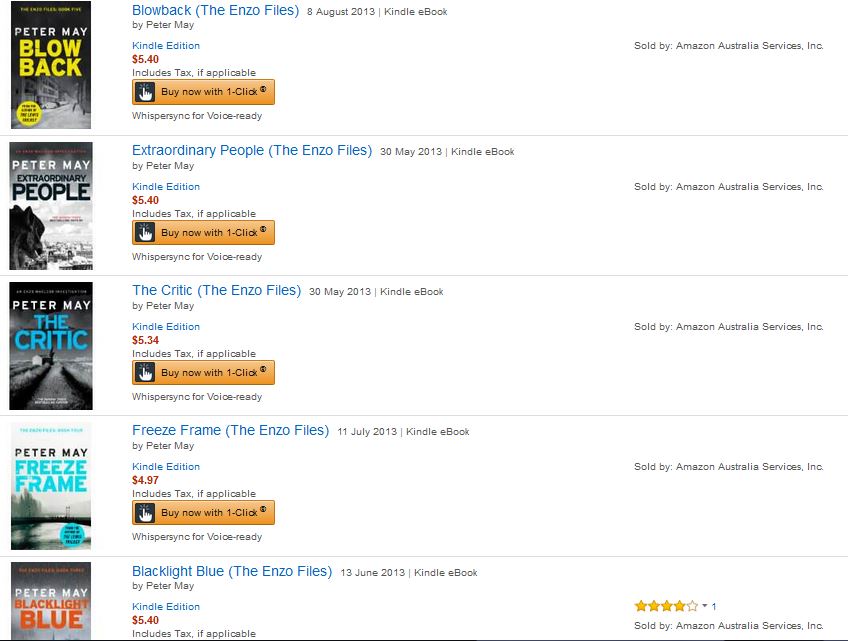Open Blacklight Blue (The Enzo Files) title
Viewport: 848px width, 641px height.
click(232, 571)
